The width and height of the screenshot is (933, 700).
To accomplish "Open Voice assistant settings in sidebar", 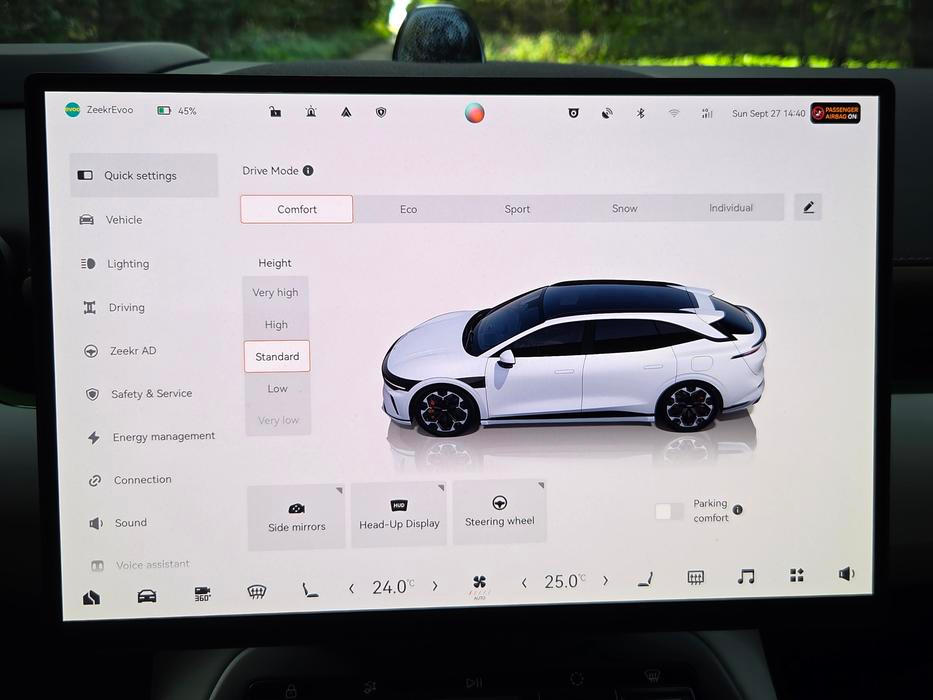I will 154,564.
